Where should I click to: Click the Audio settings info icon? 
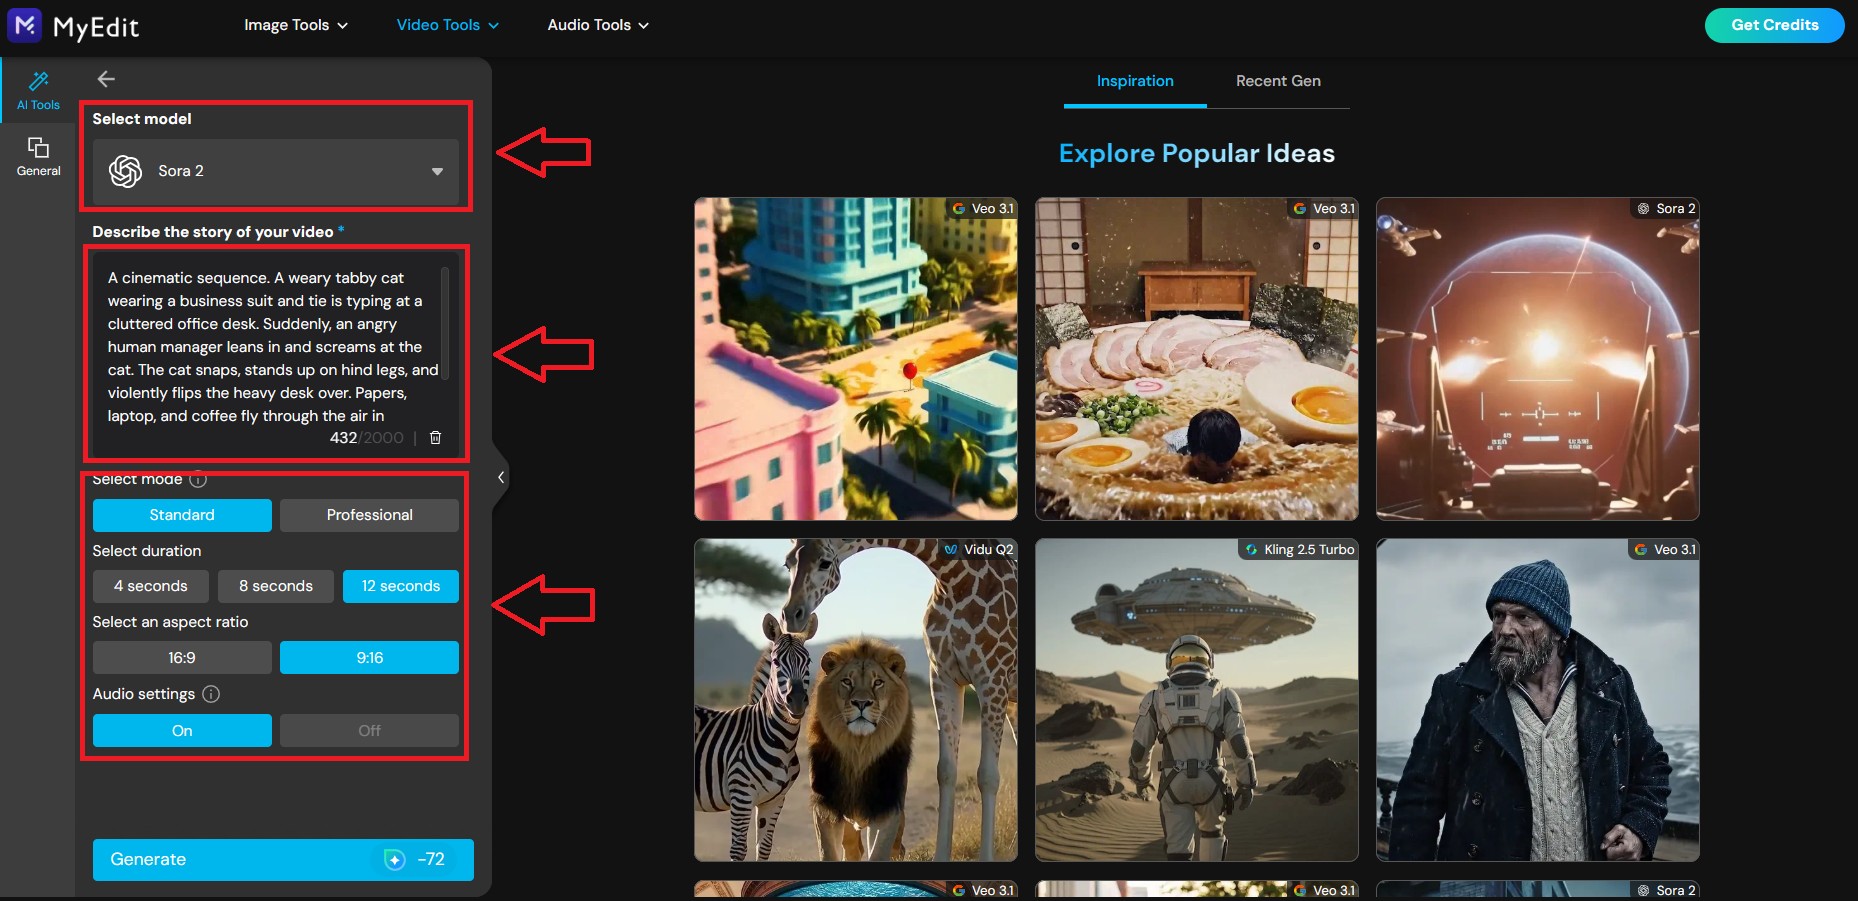211,694
